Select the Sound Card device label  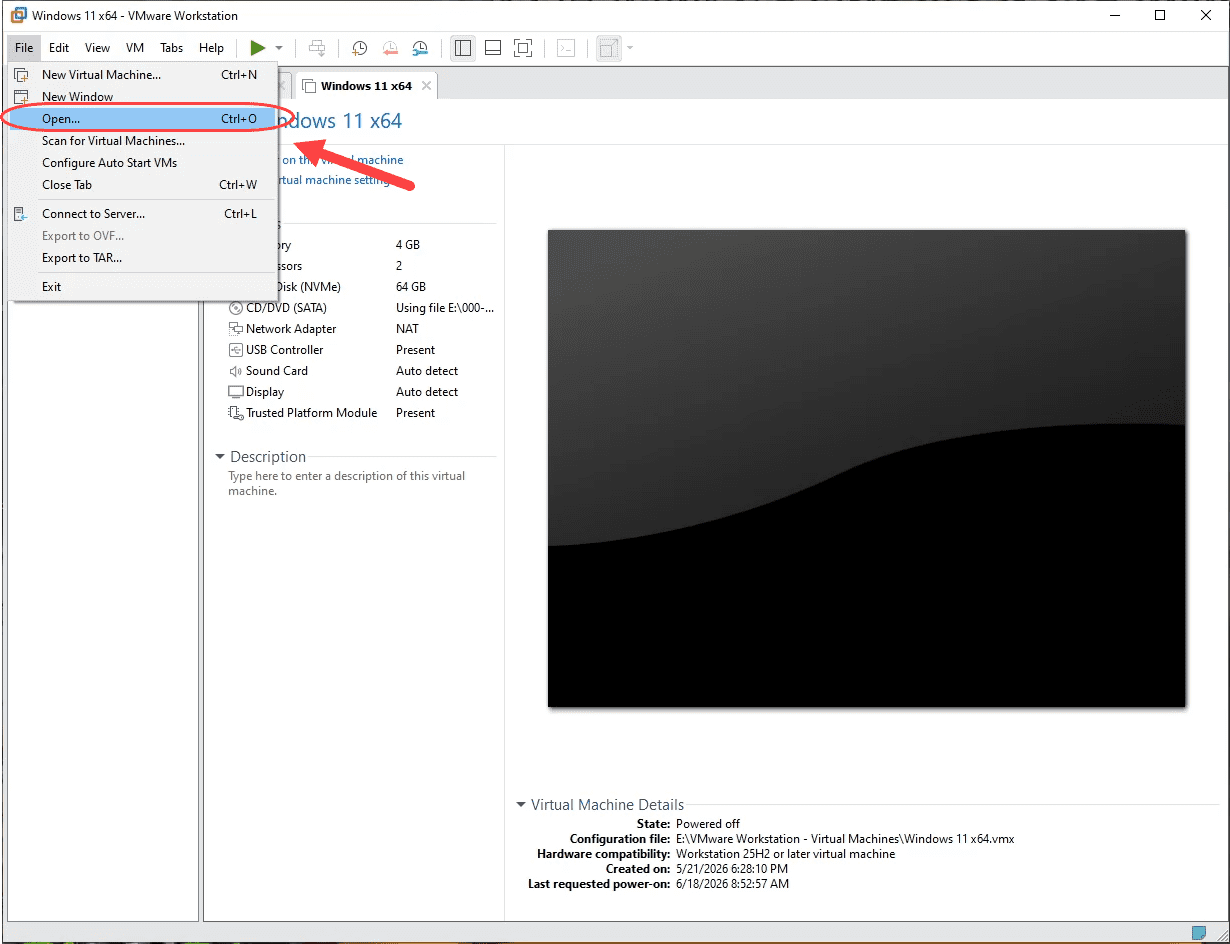pyautogui.click(x=277, y=371)
